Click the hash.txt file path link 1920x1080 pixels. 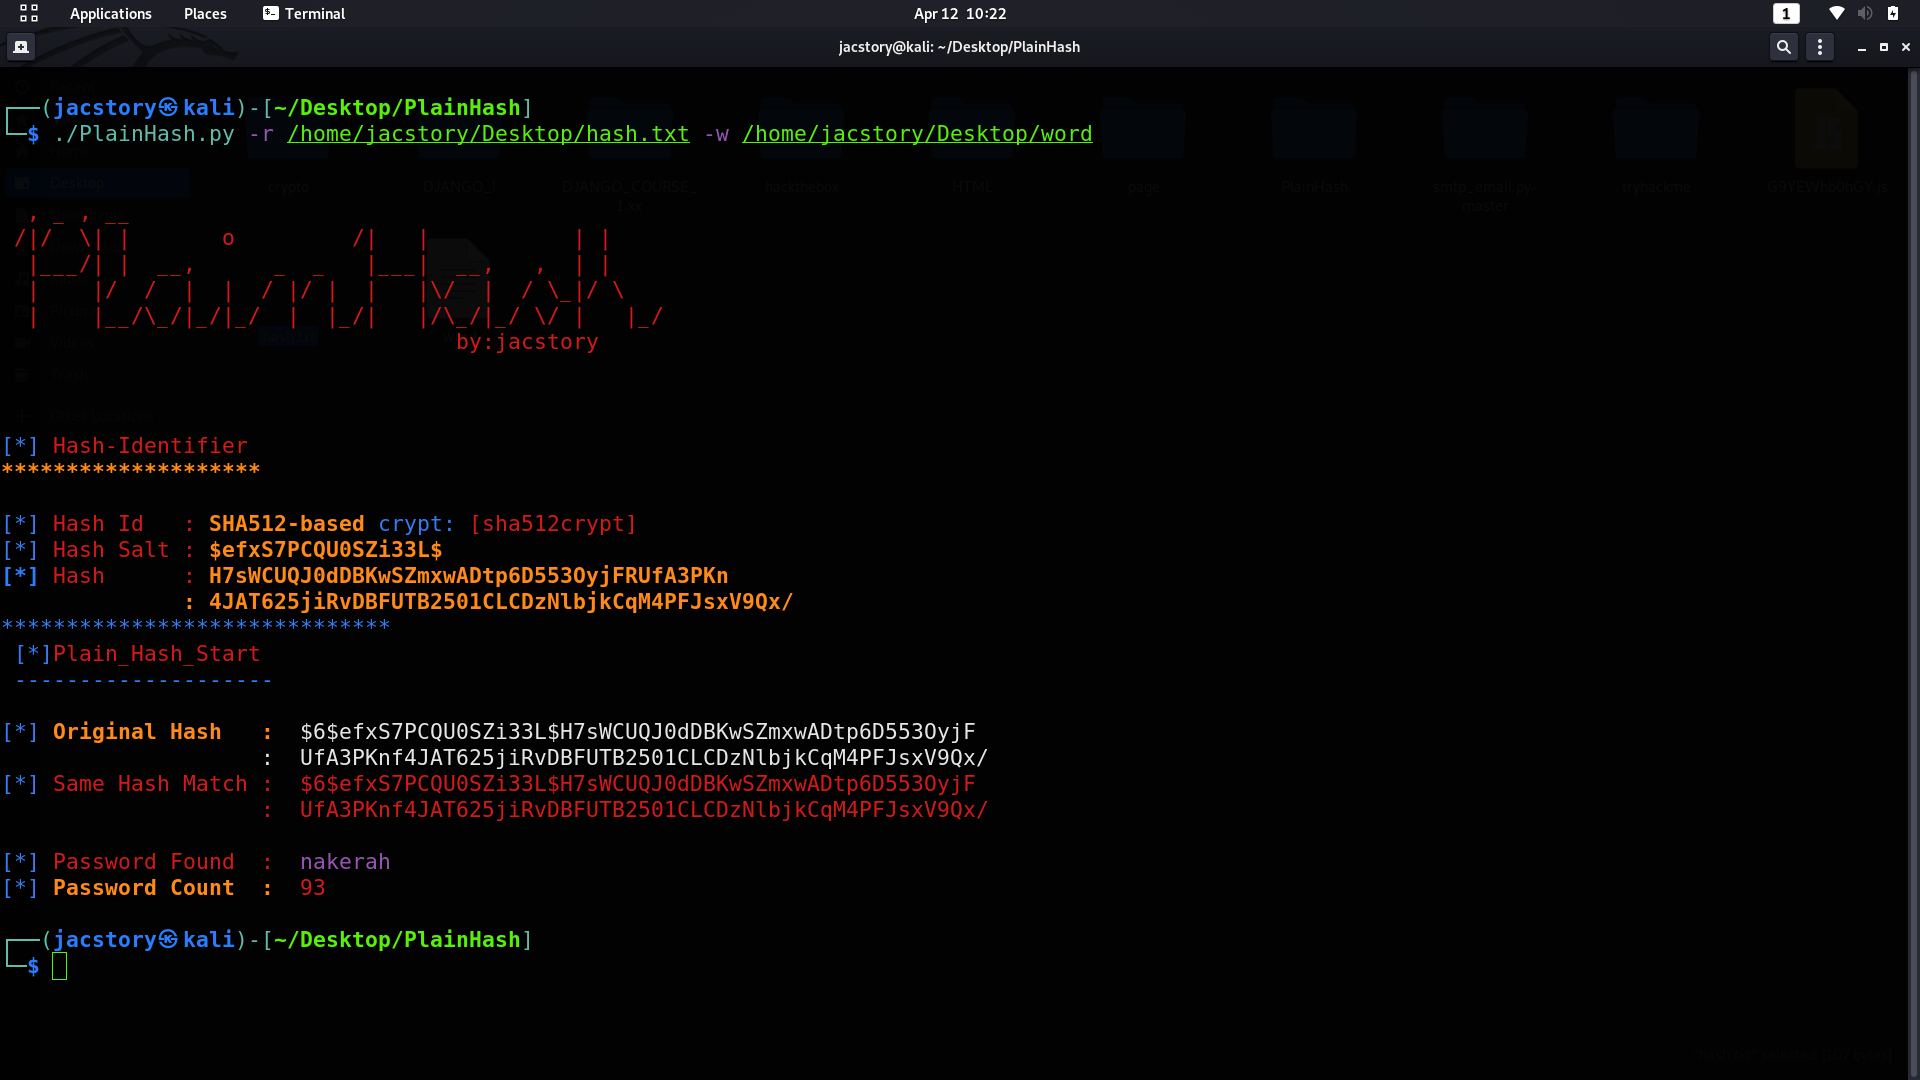488,134
